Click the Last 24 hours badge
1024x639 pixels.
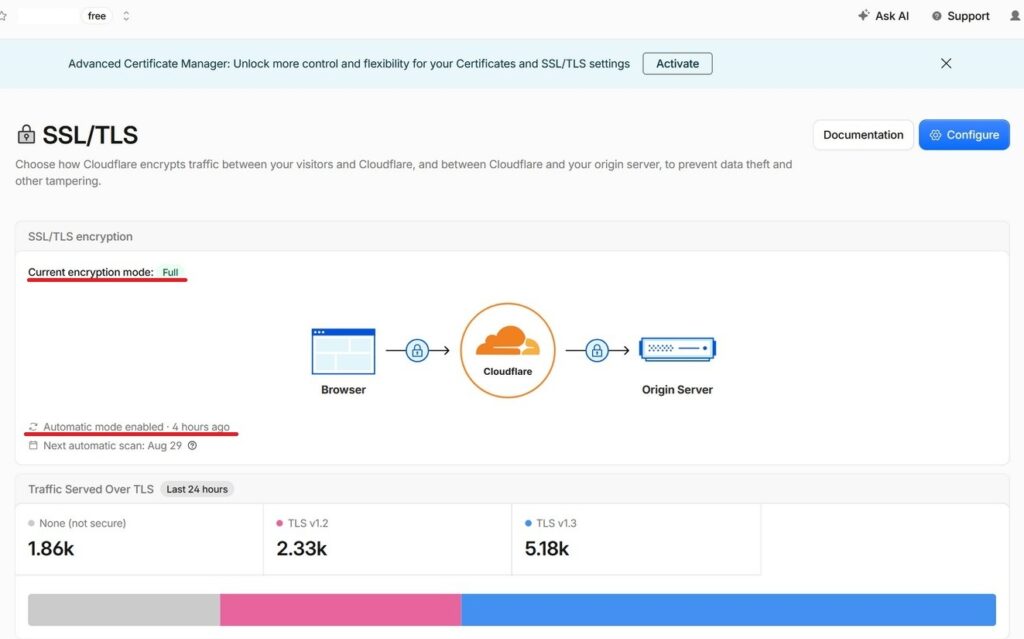pos(197,489)
